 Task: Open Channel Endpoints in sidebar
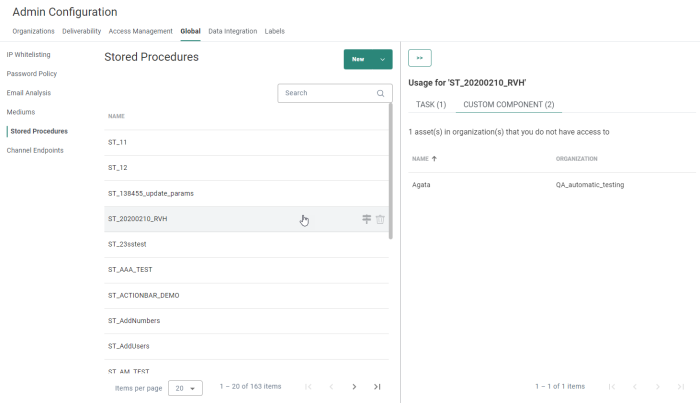(x=35, y=150)
